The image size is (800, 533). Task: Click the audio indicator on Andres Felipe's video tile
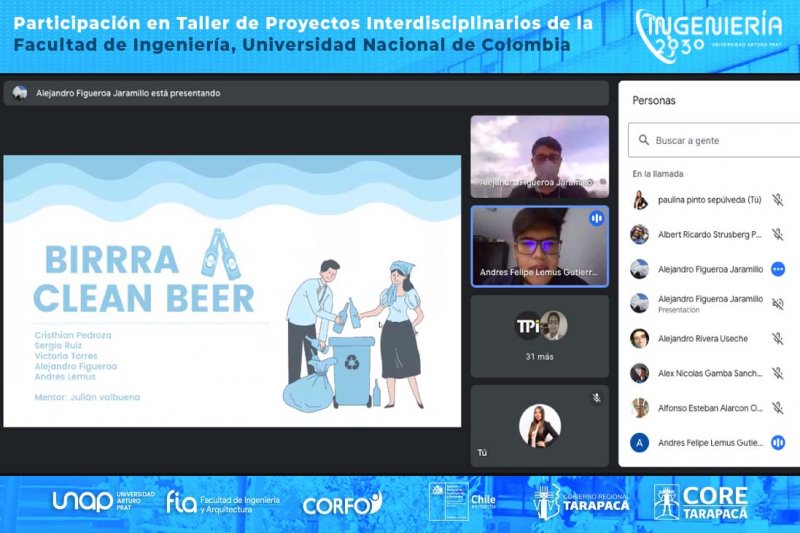click(596, 218)
